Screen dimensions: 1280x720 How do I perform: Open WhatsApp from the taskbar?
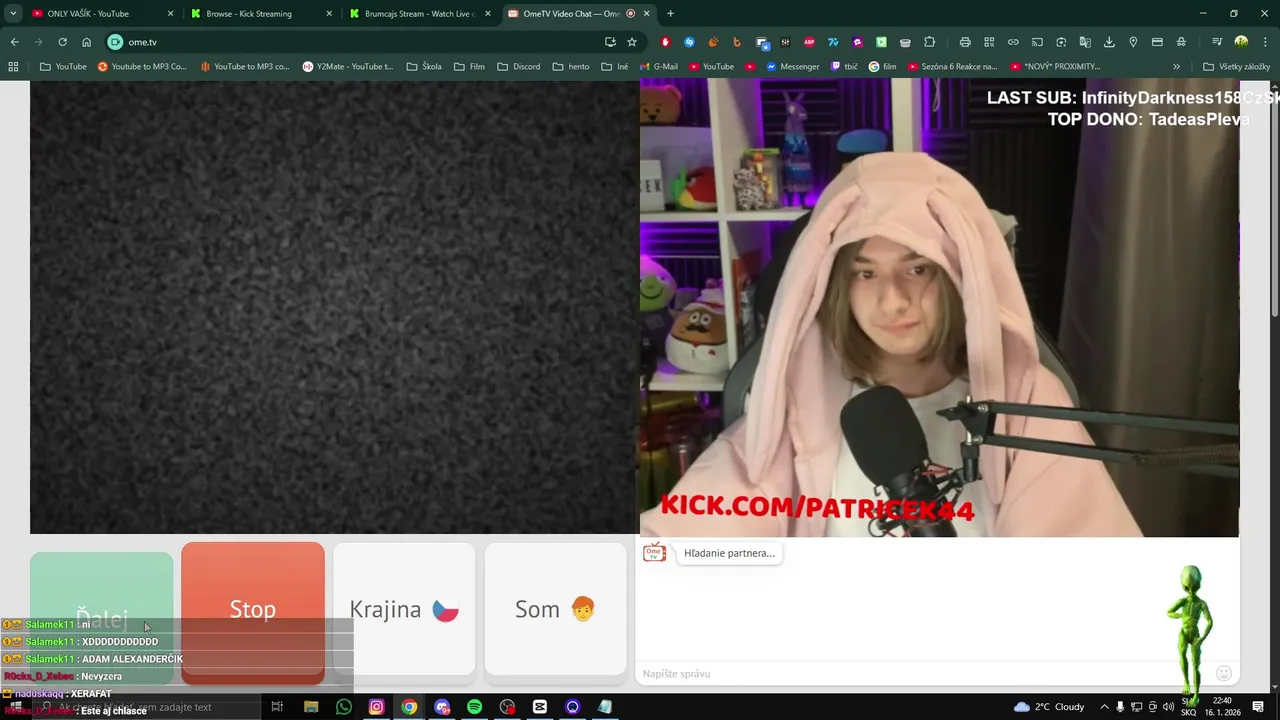tap(343, 707)
